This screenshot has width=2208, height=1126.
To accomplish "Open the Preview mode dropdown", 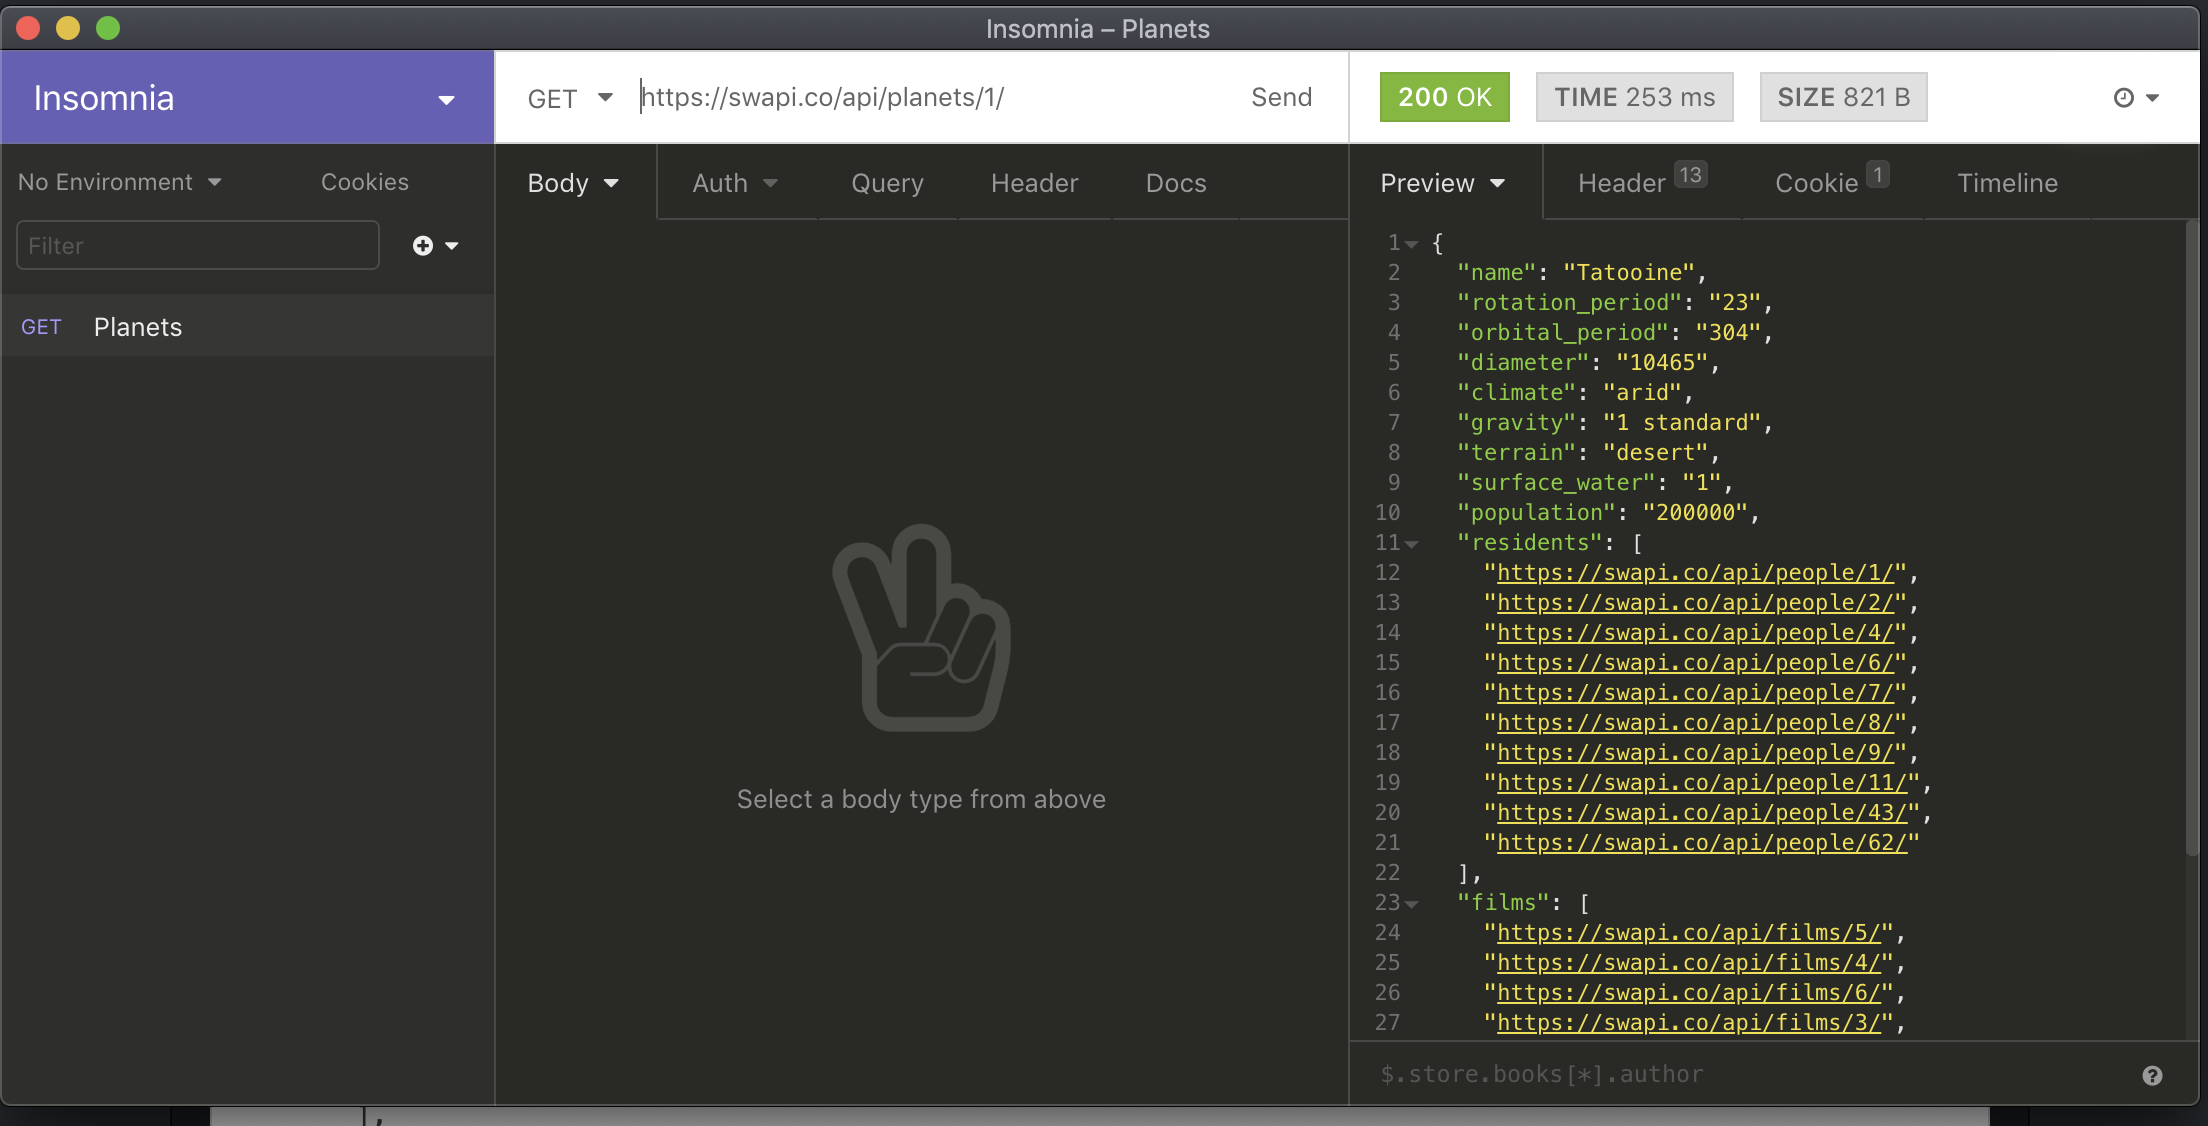I will (1442, 184).
